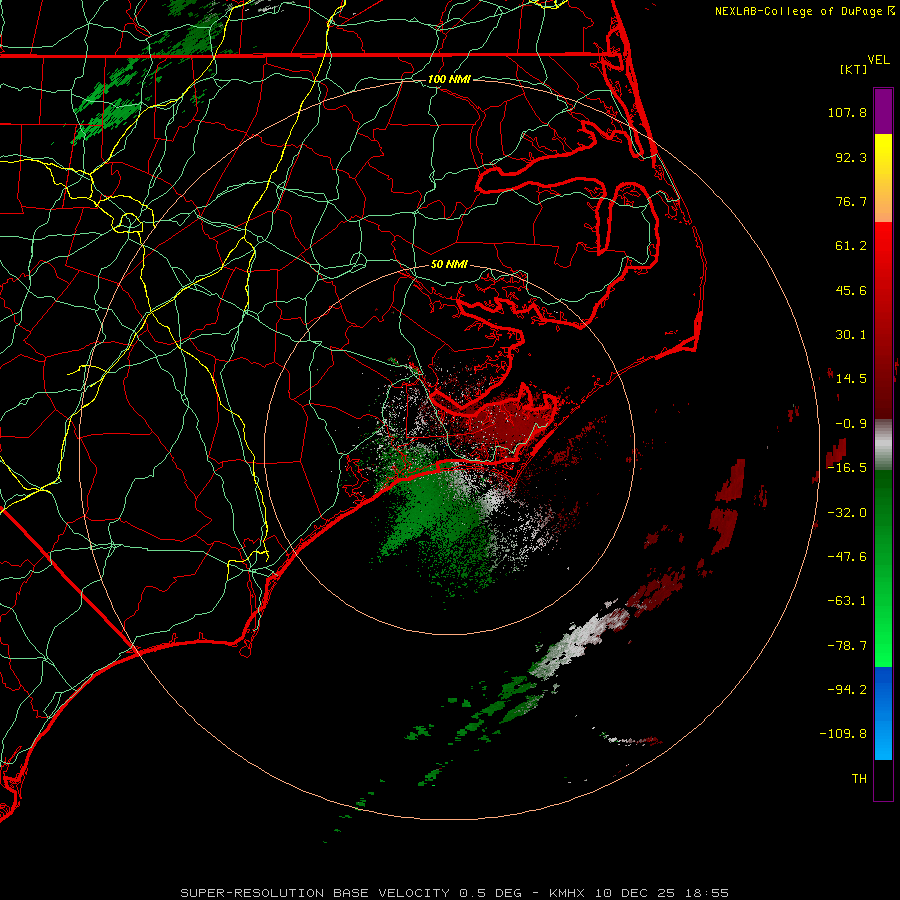Image resolution: width=900 pixels, height=900 pixels.
Task: Click the -94.2 legend value
Action: 847,689
